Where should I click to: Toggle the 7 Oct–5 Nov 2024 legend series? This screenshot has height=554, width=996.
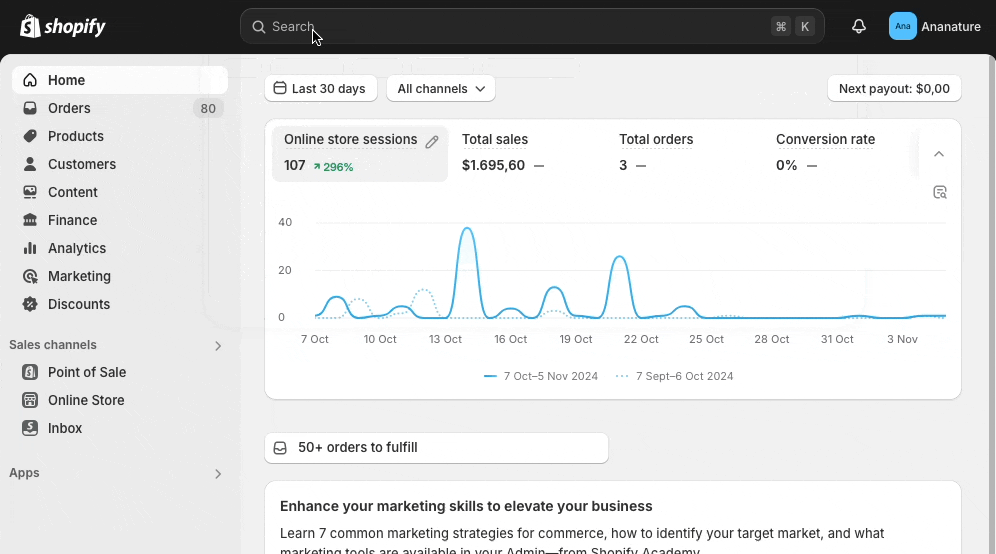pyautogui.click(x=541, y=376)
